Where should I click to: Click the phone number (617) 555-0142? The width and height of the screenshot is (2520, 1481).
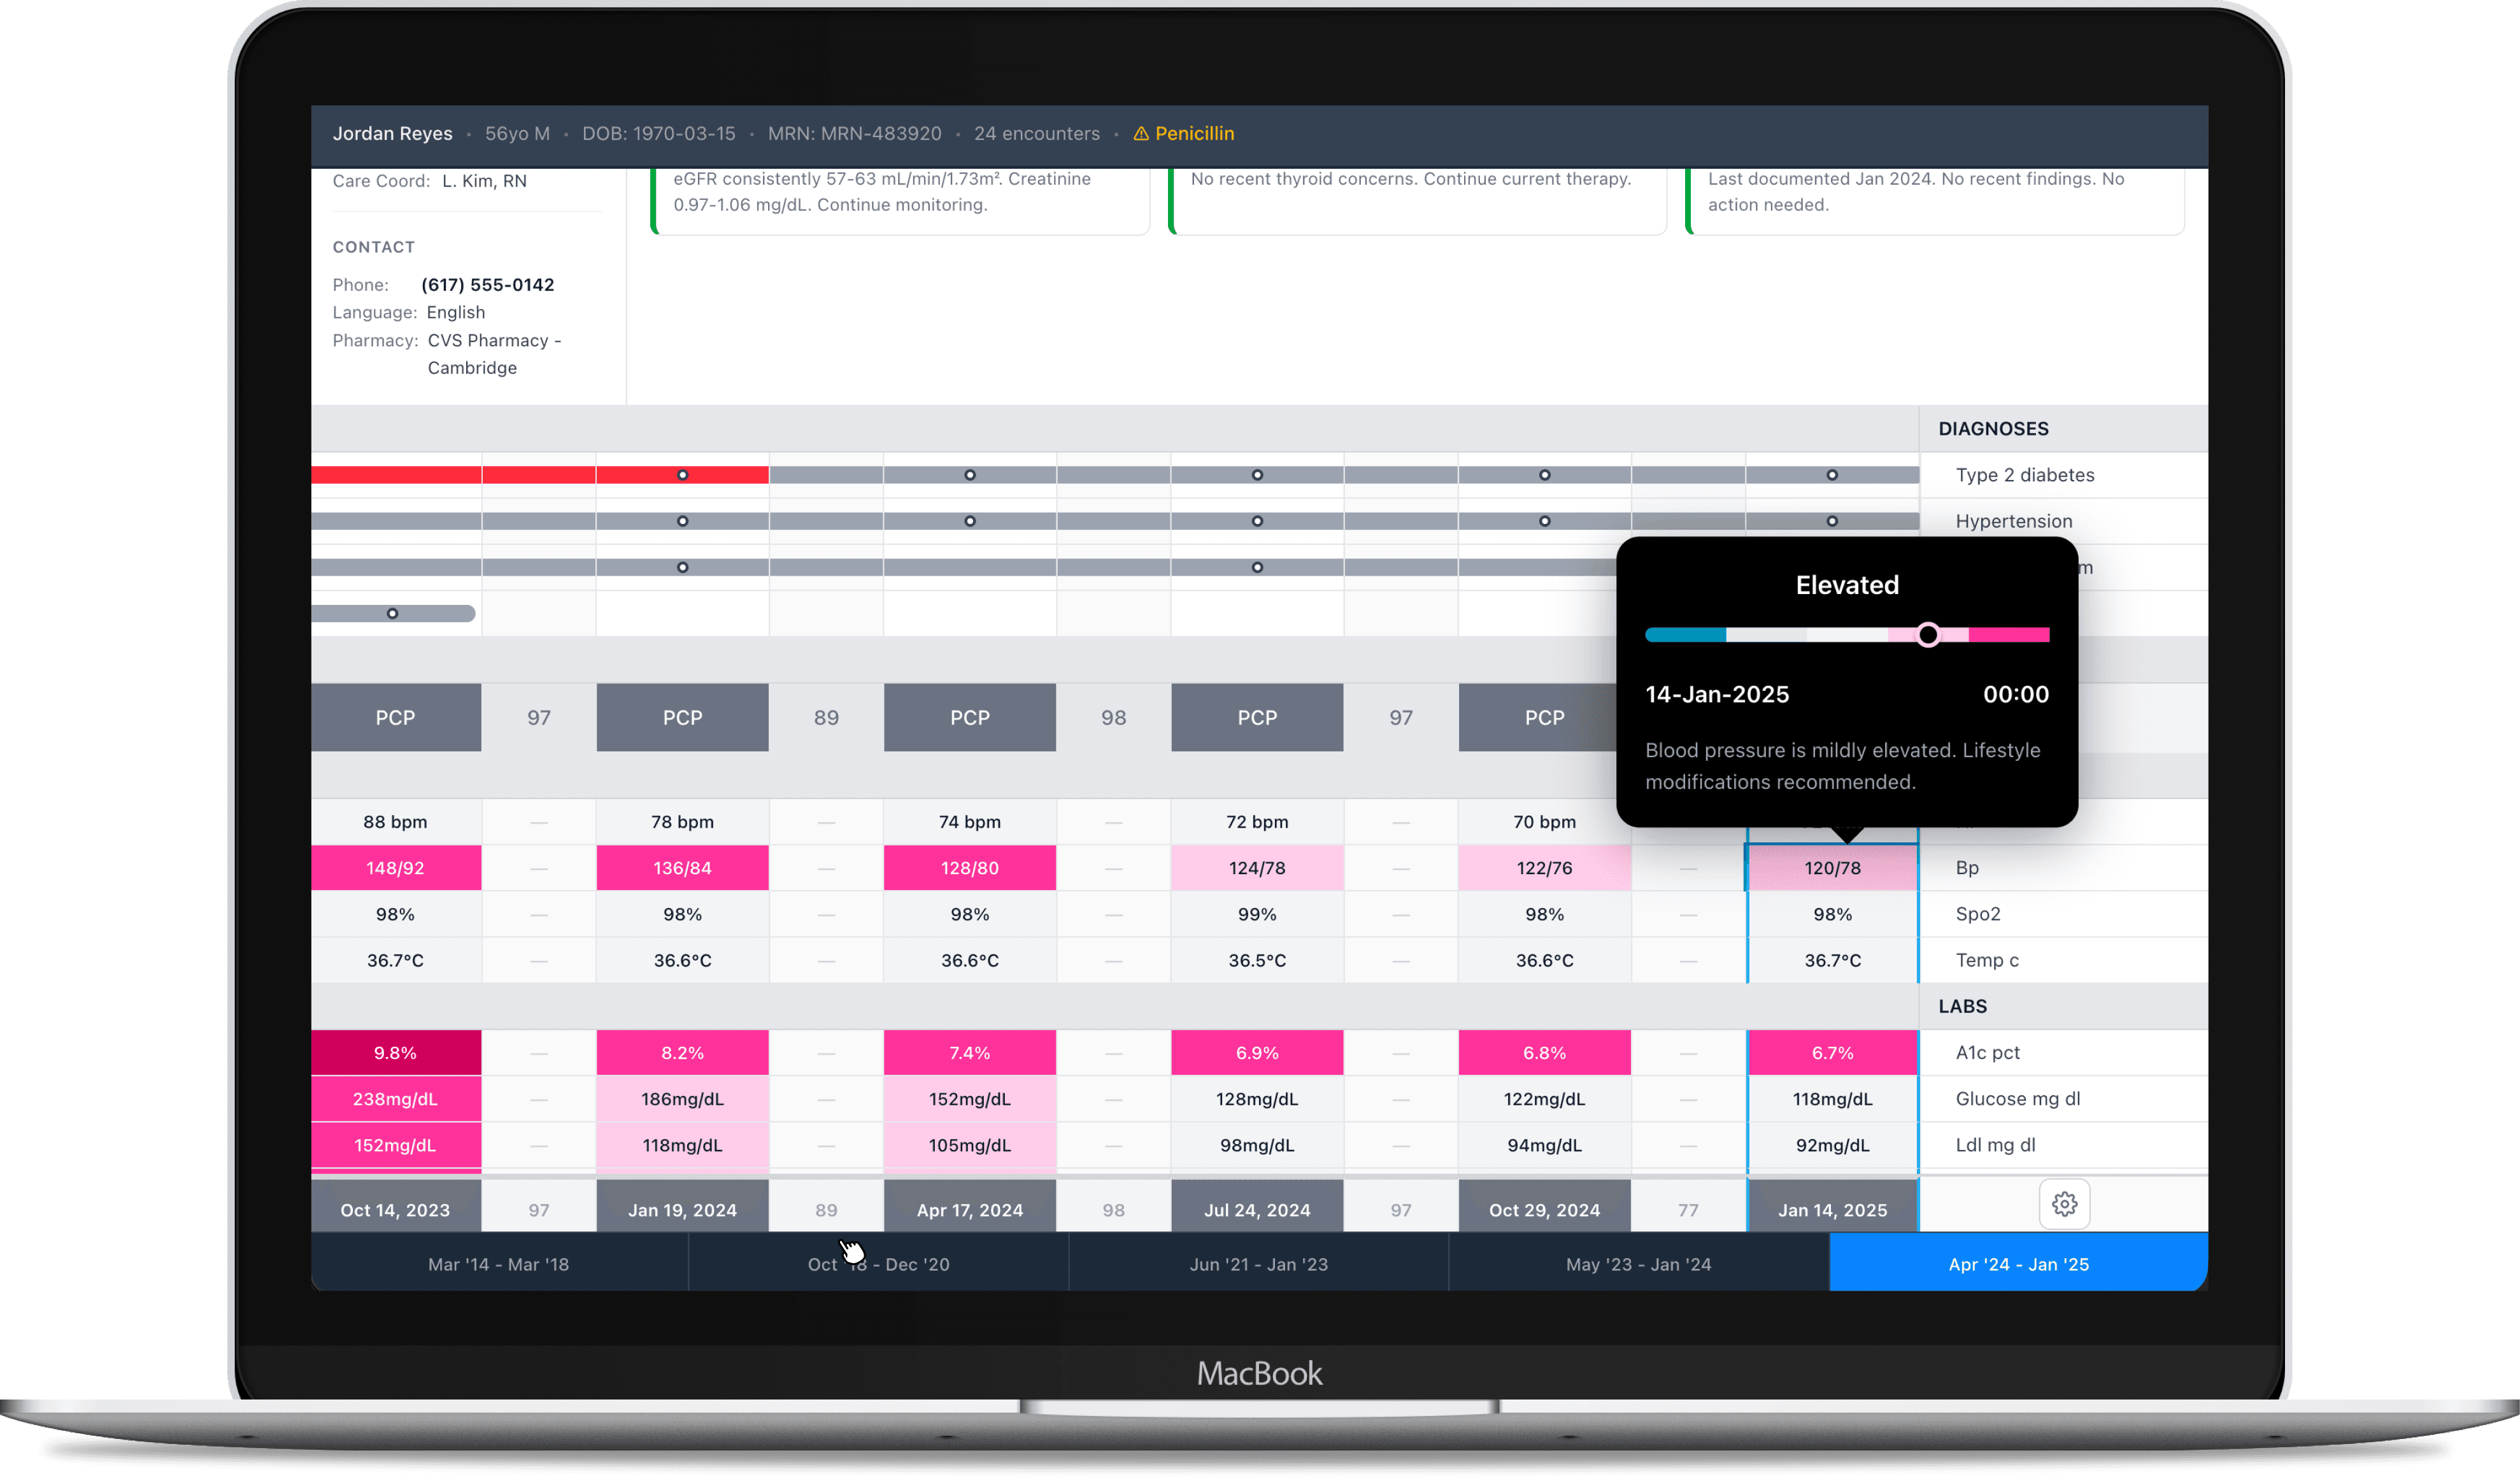(x=487, y=285)
